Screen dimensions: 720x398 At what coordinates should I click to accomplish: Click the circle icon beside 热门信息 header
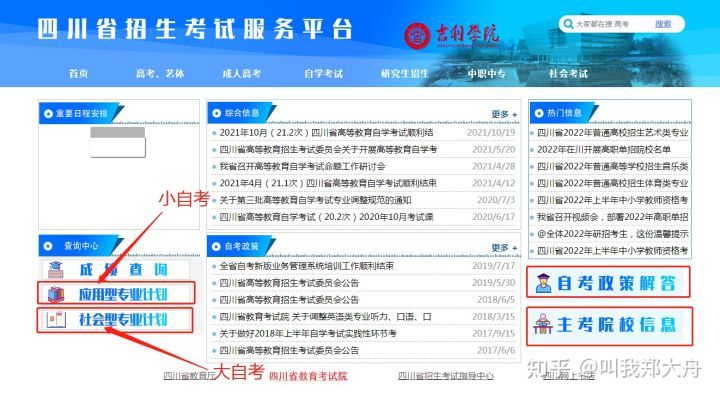click(x=539, y=113)
